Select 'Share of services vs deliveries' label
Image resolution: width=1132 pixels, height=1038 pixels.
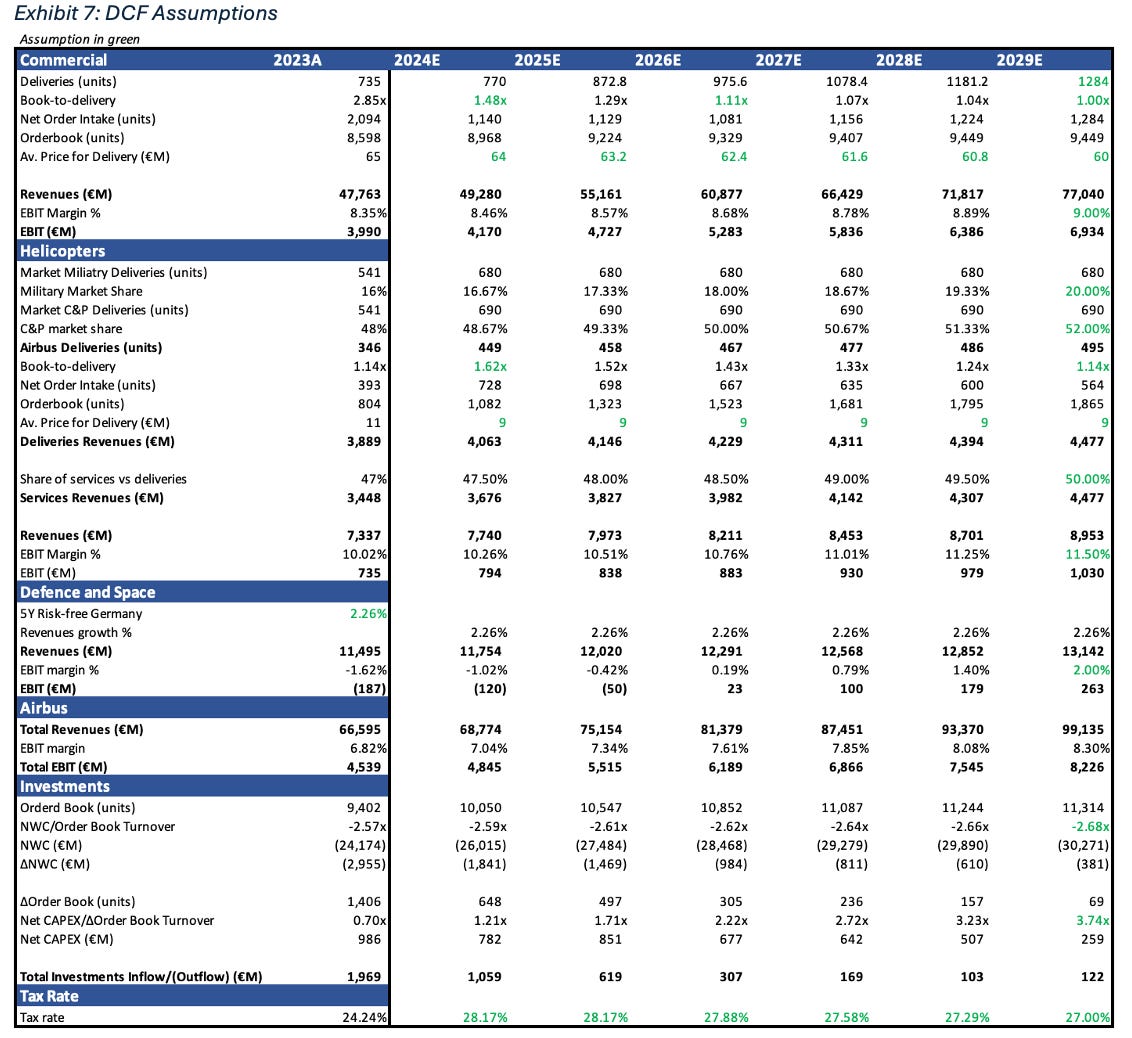coord(103,479)
